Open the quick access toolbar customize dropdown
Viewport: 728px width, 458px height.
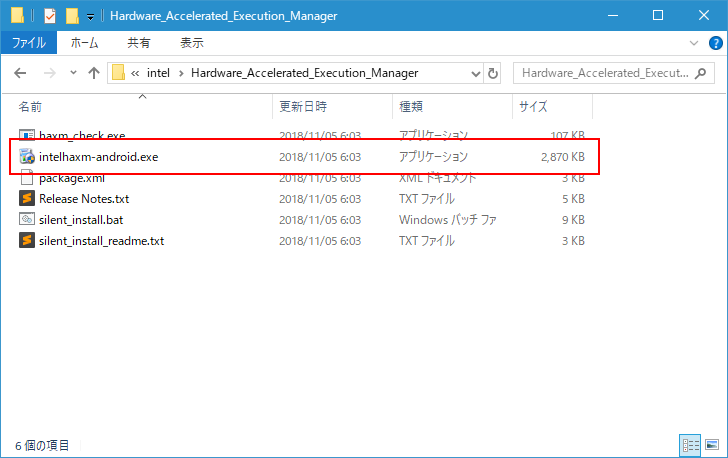tap(90, 17)
